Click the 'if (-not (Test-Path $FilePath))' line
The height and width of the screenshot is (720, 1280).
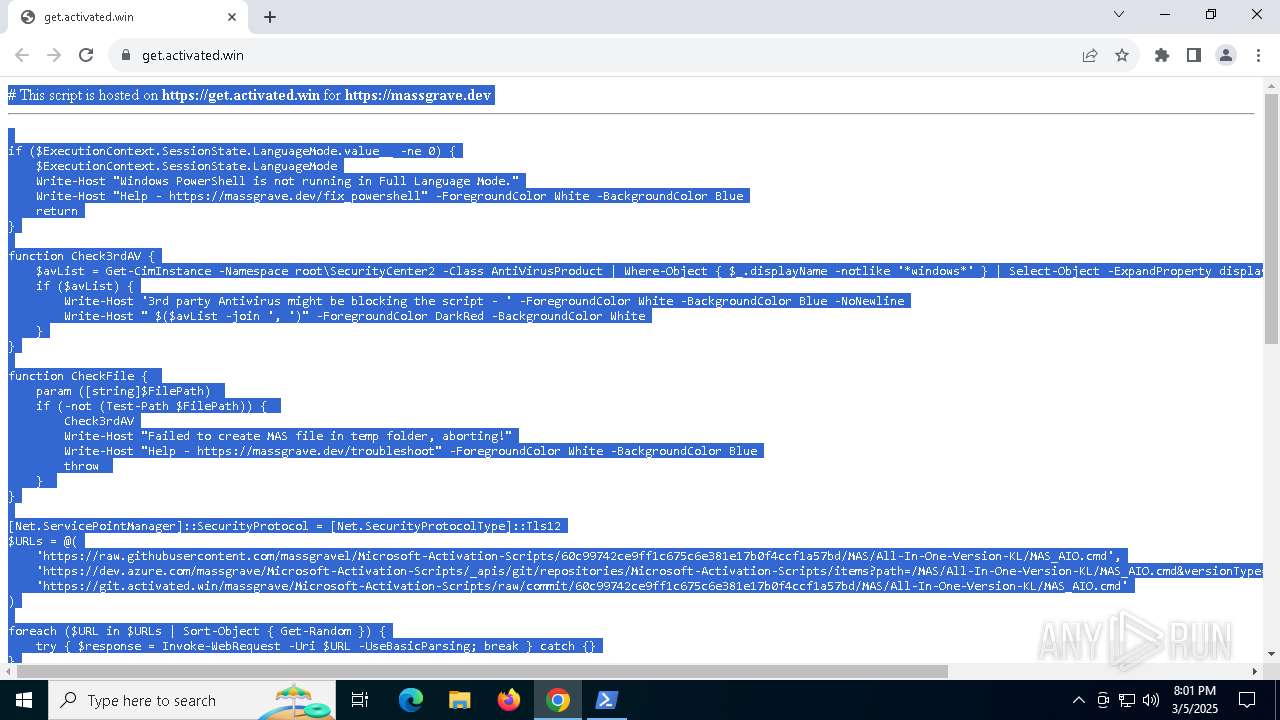(x=152, y=406)
